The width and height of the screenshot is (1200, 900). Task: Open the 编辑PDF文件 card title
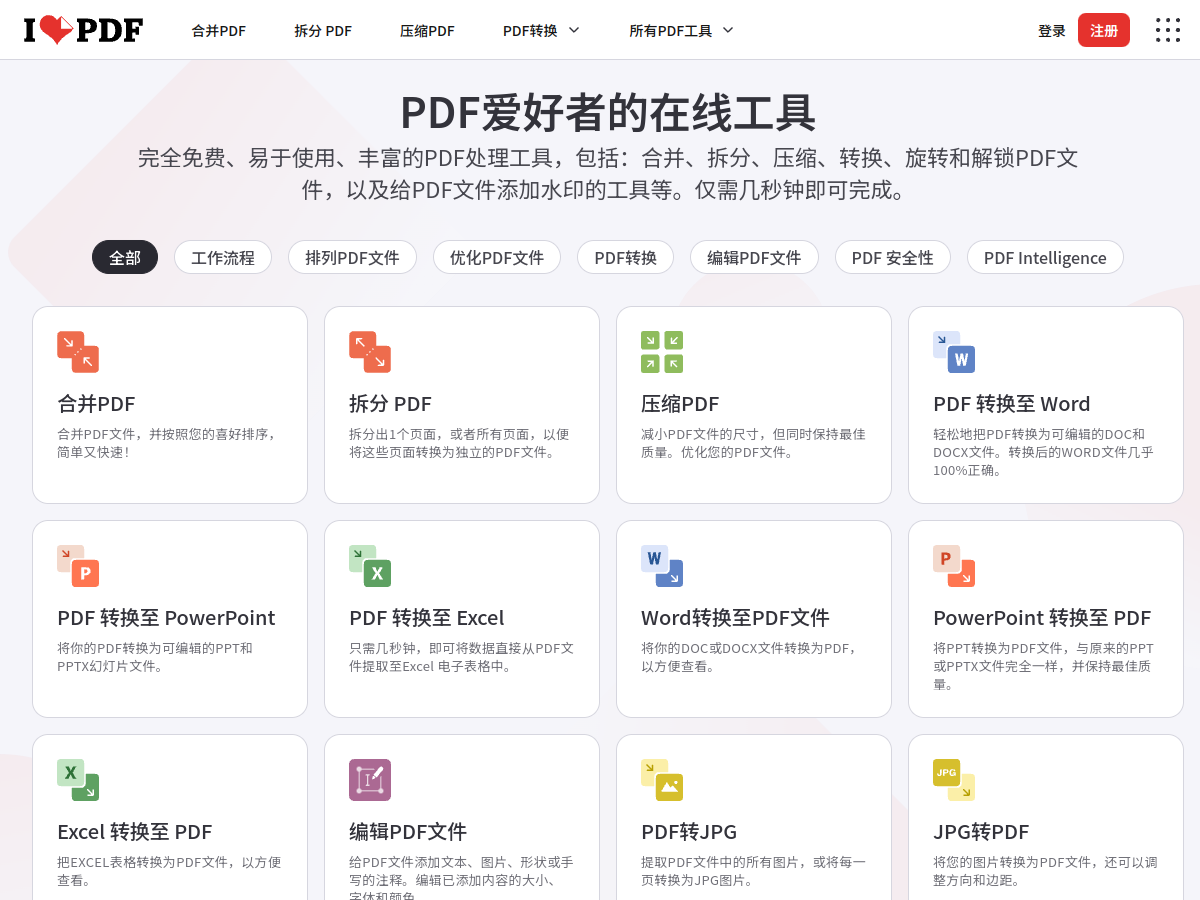[x=408, y=832]
